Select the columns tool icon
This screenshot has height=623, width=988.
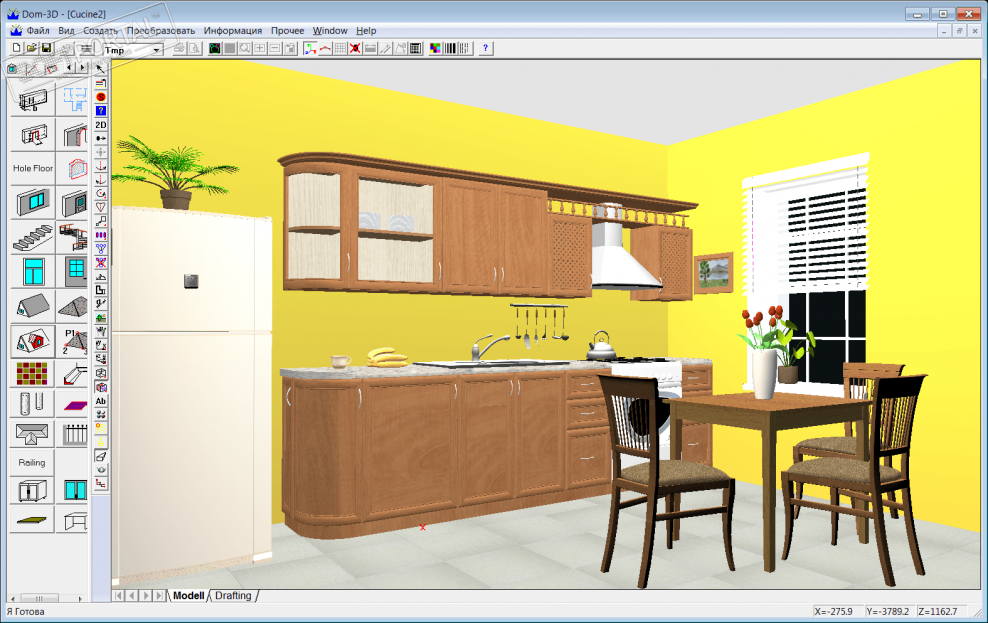pyautogui.click(x=31, y=403)
